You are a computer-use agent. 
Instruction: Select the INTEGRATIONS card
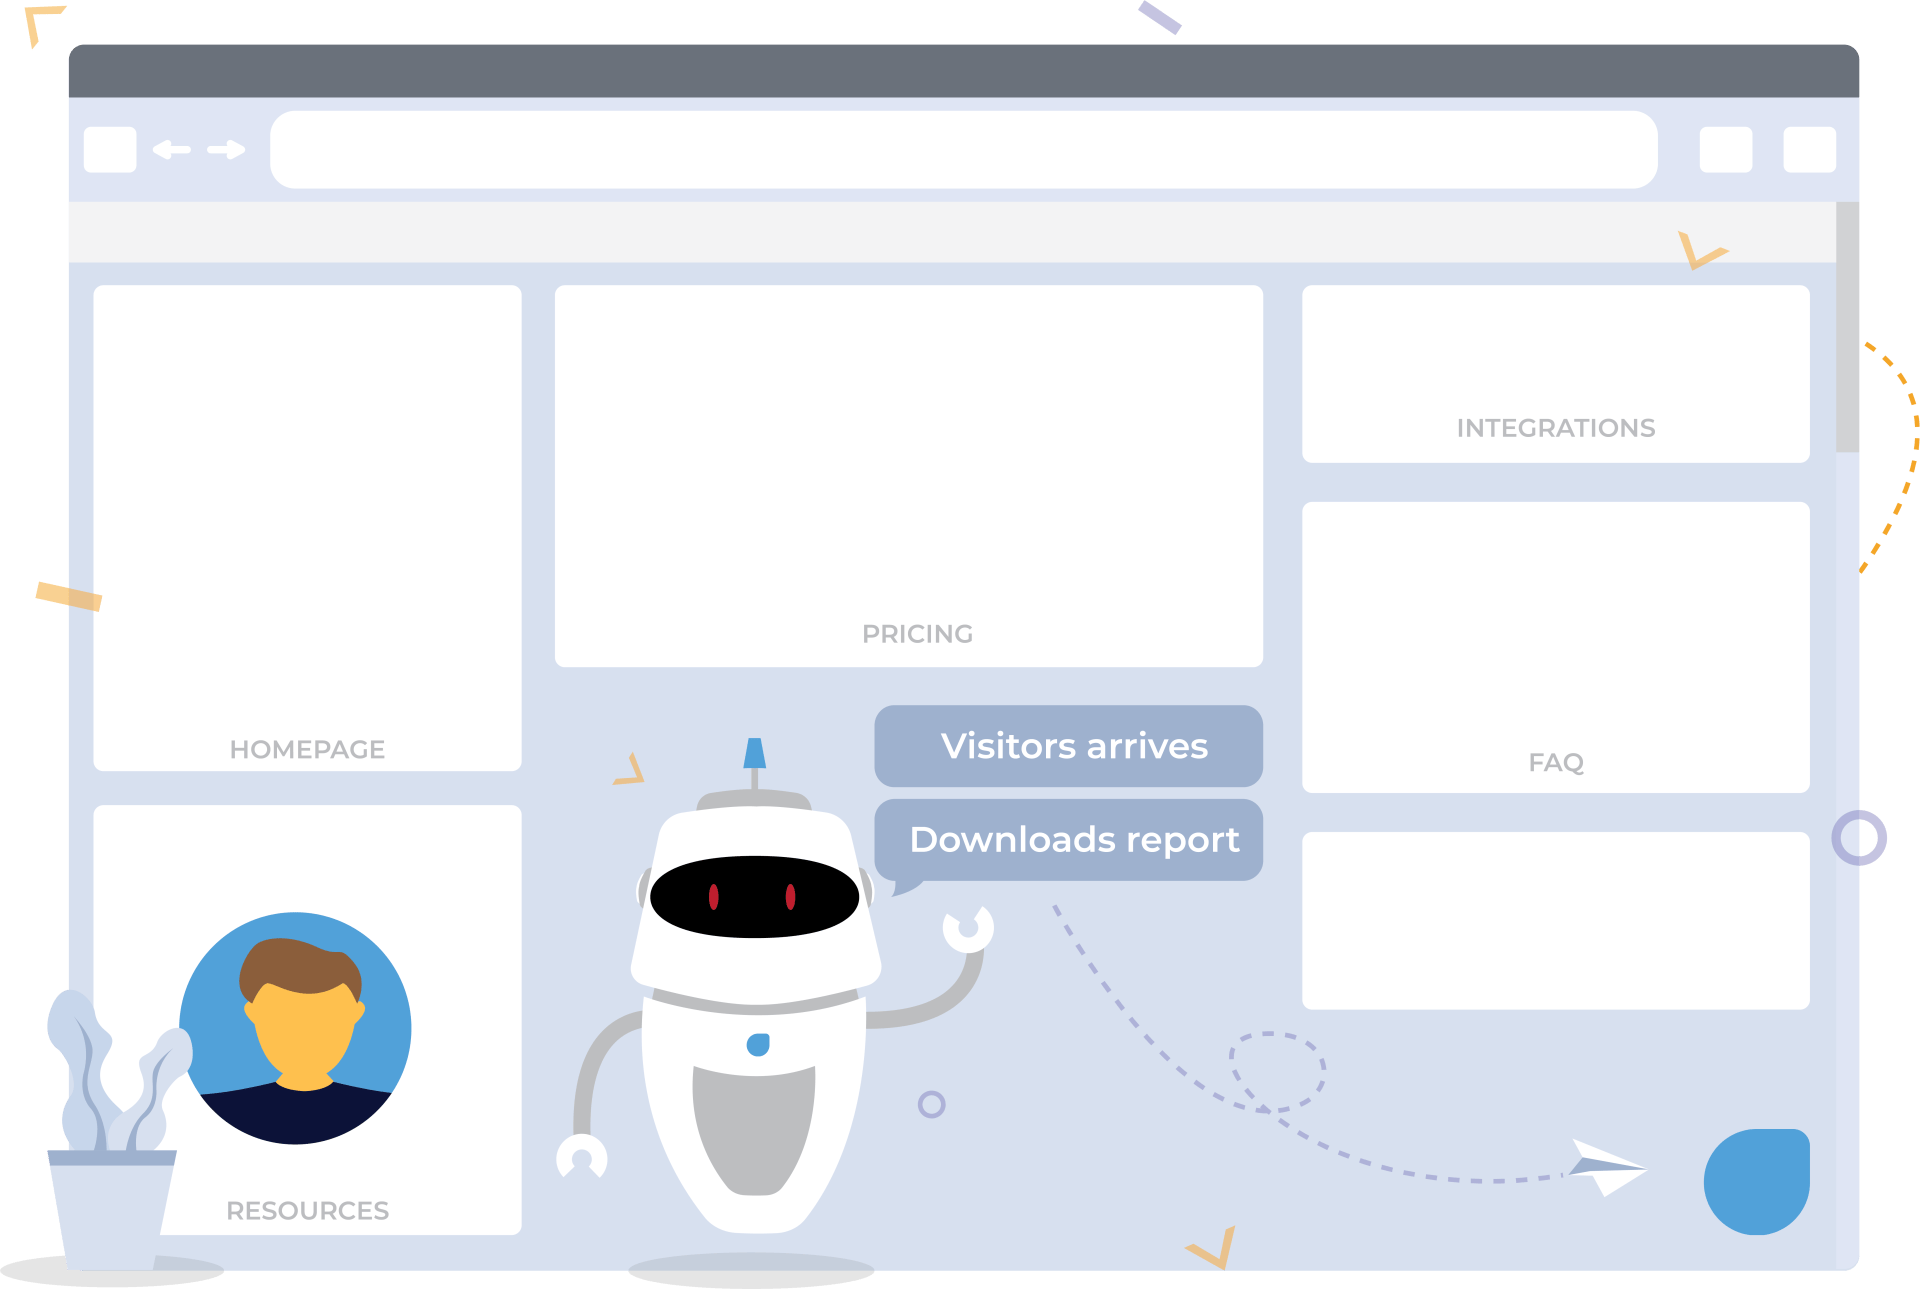pyautogui.click(x=1555, y=374)
